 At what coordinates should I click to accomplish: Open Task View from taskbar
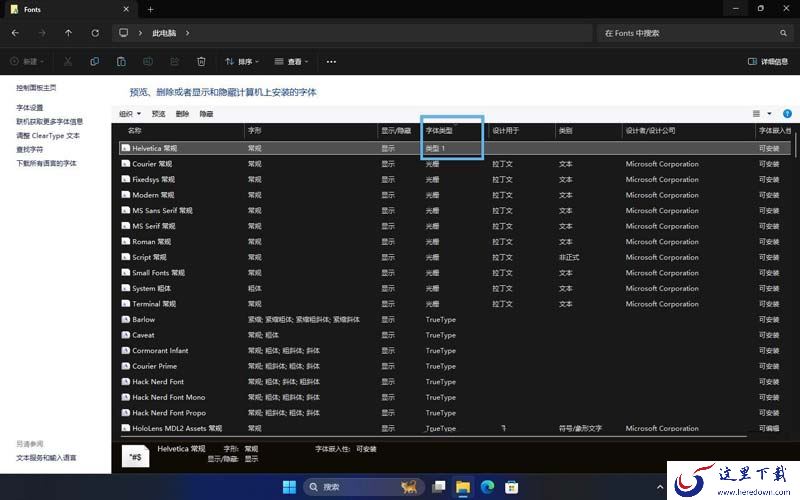[x=438, y=487]
